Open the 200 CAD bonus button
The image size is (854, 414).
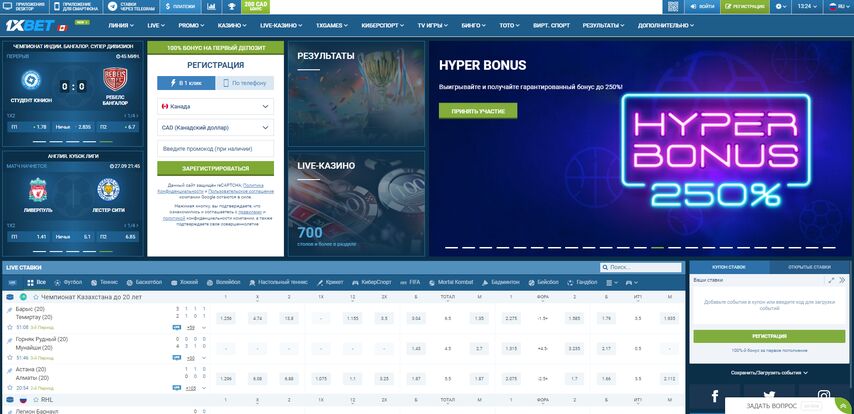coord(255,7)
